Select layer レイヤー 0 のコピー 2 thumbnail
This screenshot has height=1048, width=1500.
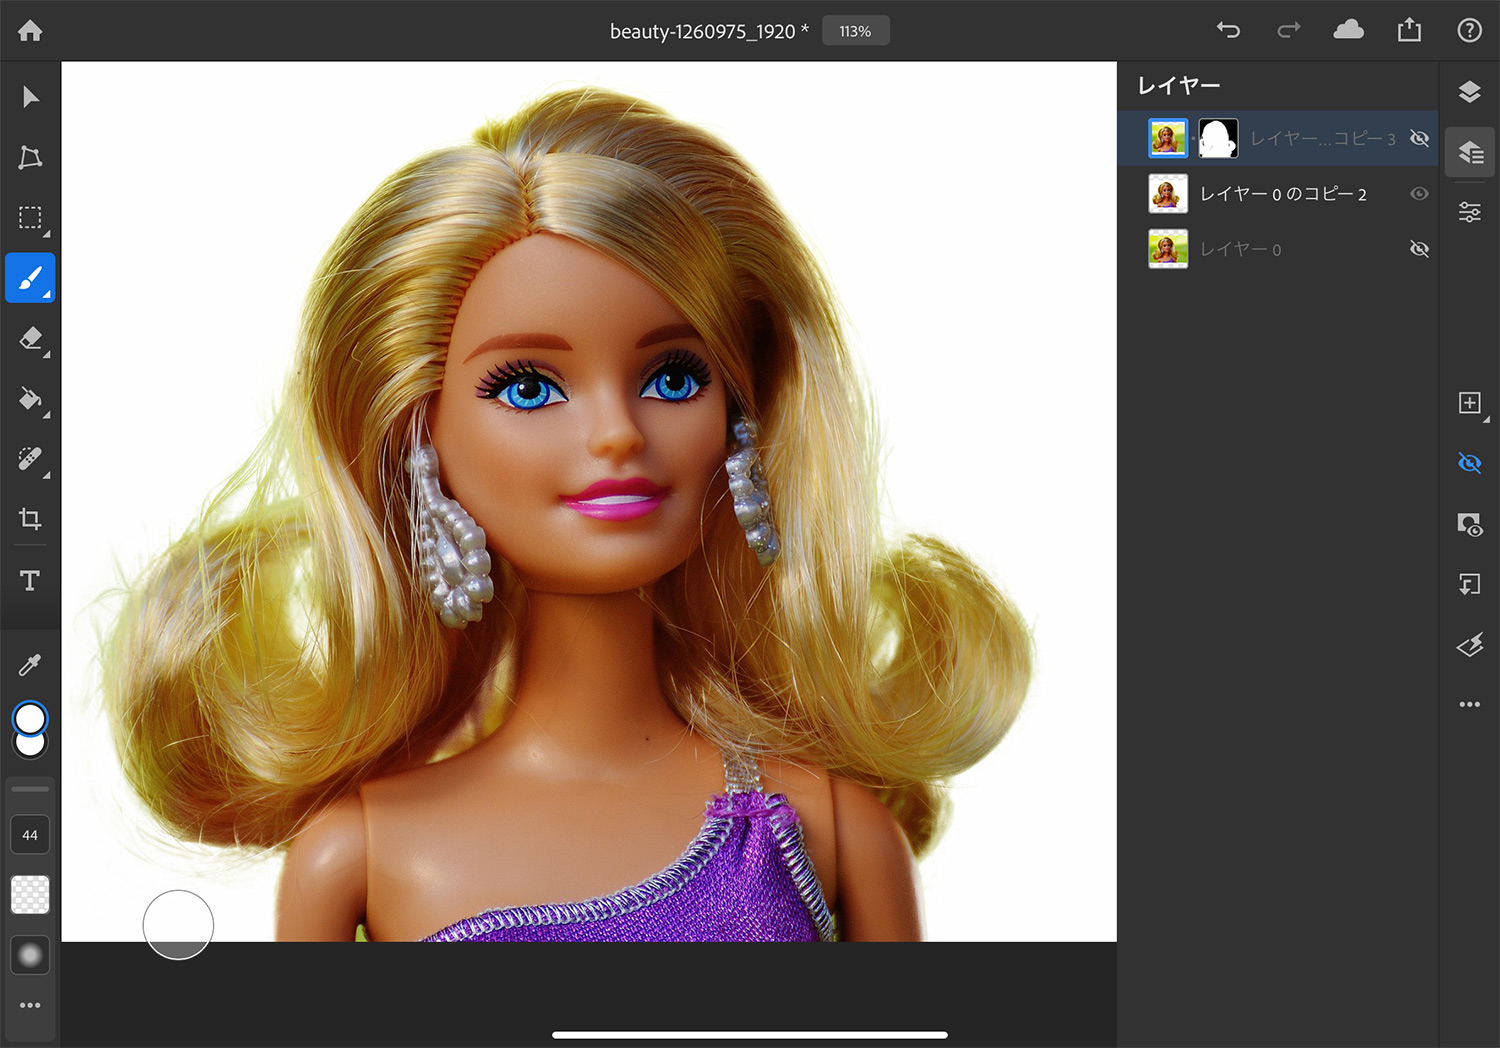click(x=1168, y=193)
